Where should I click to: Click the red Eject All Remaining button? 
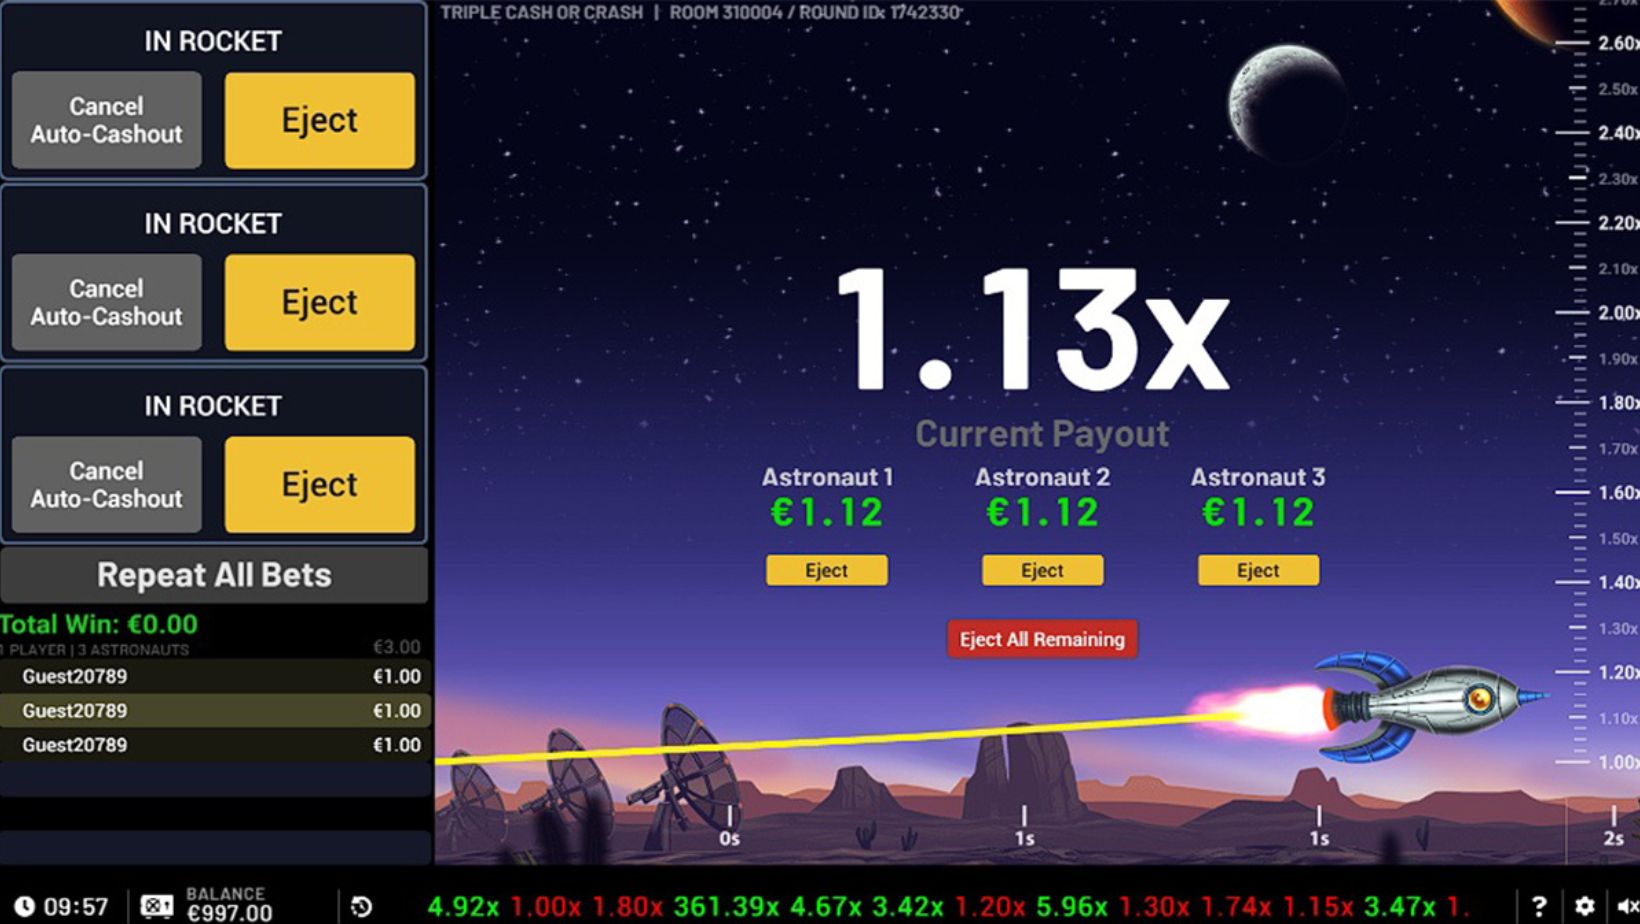pyautogui.click(x=1042, y=639)
